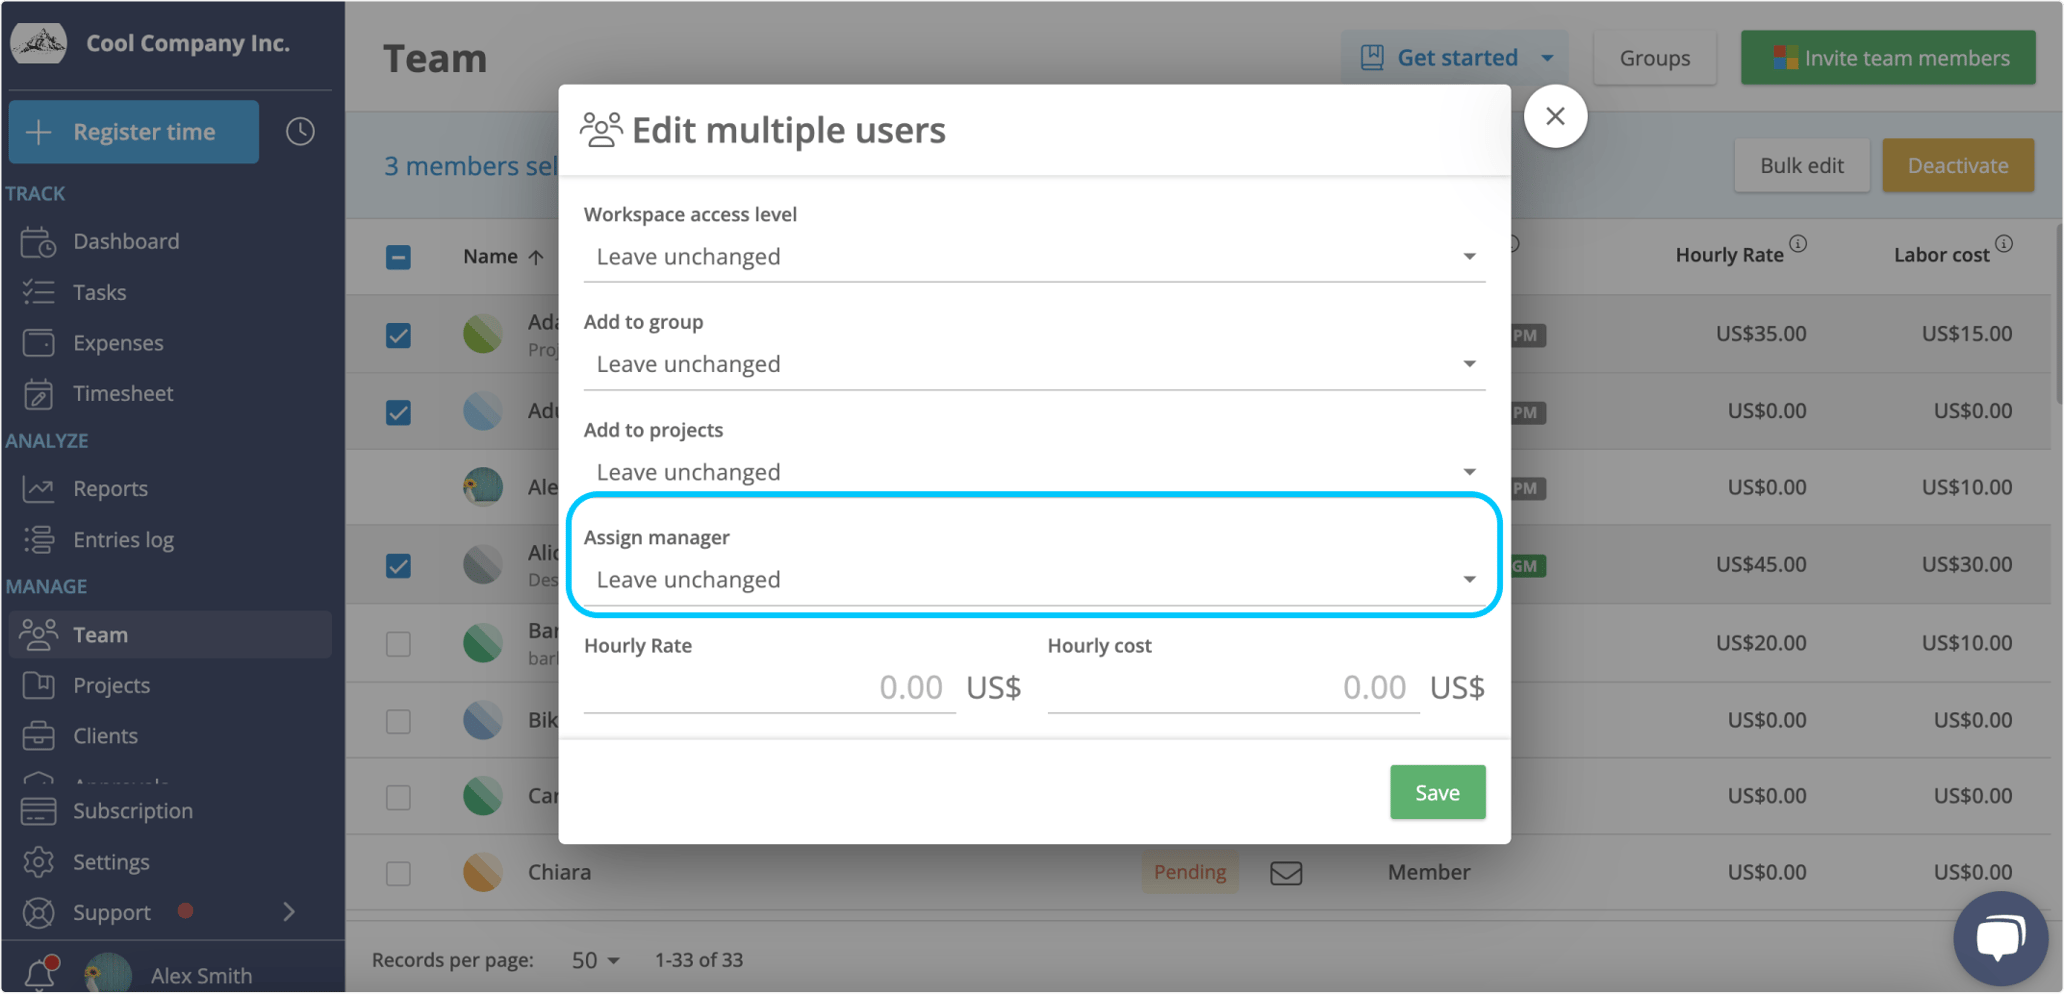Click the Settings gear icon

[x=39, y=861]
